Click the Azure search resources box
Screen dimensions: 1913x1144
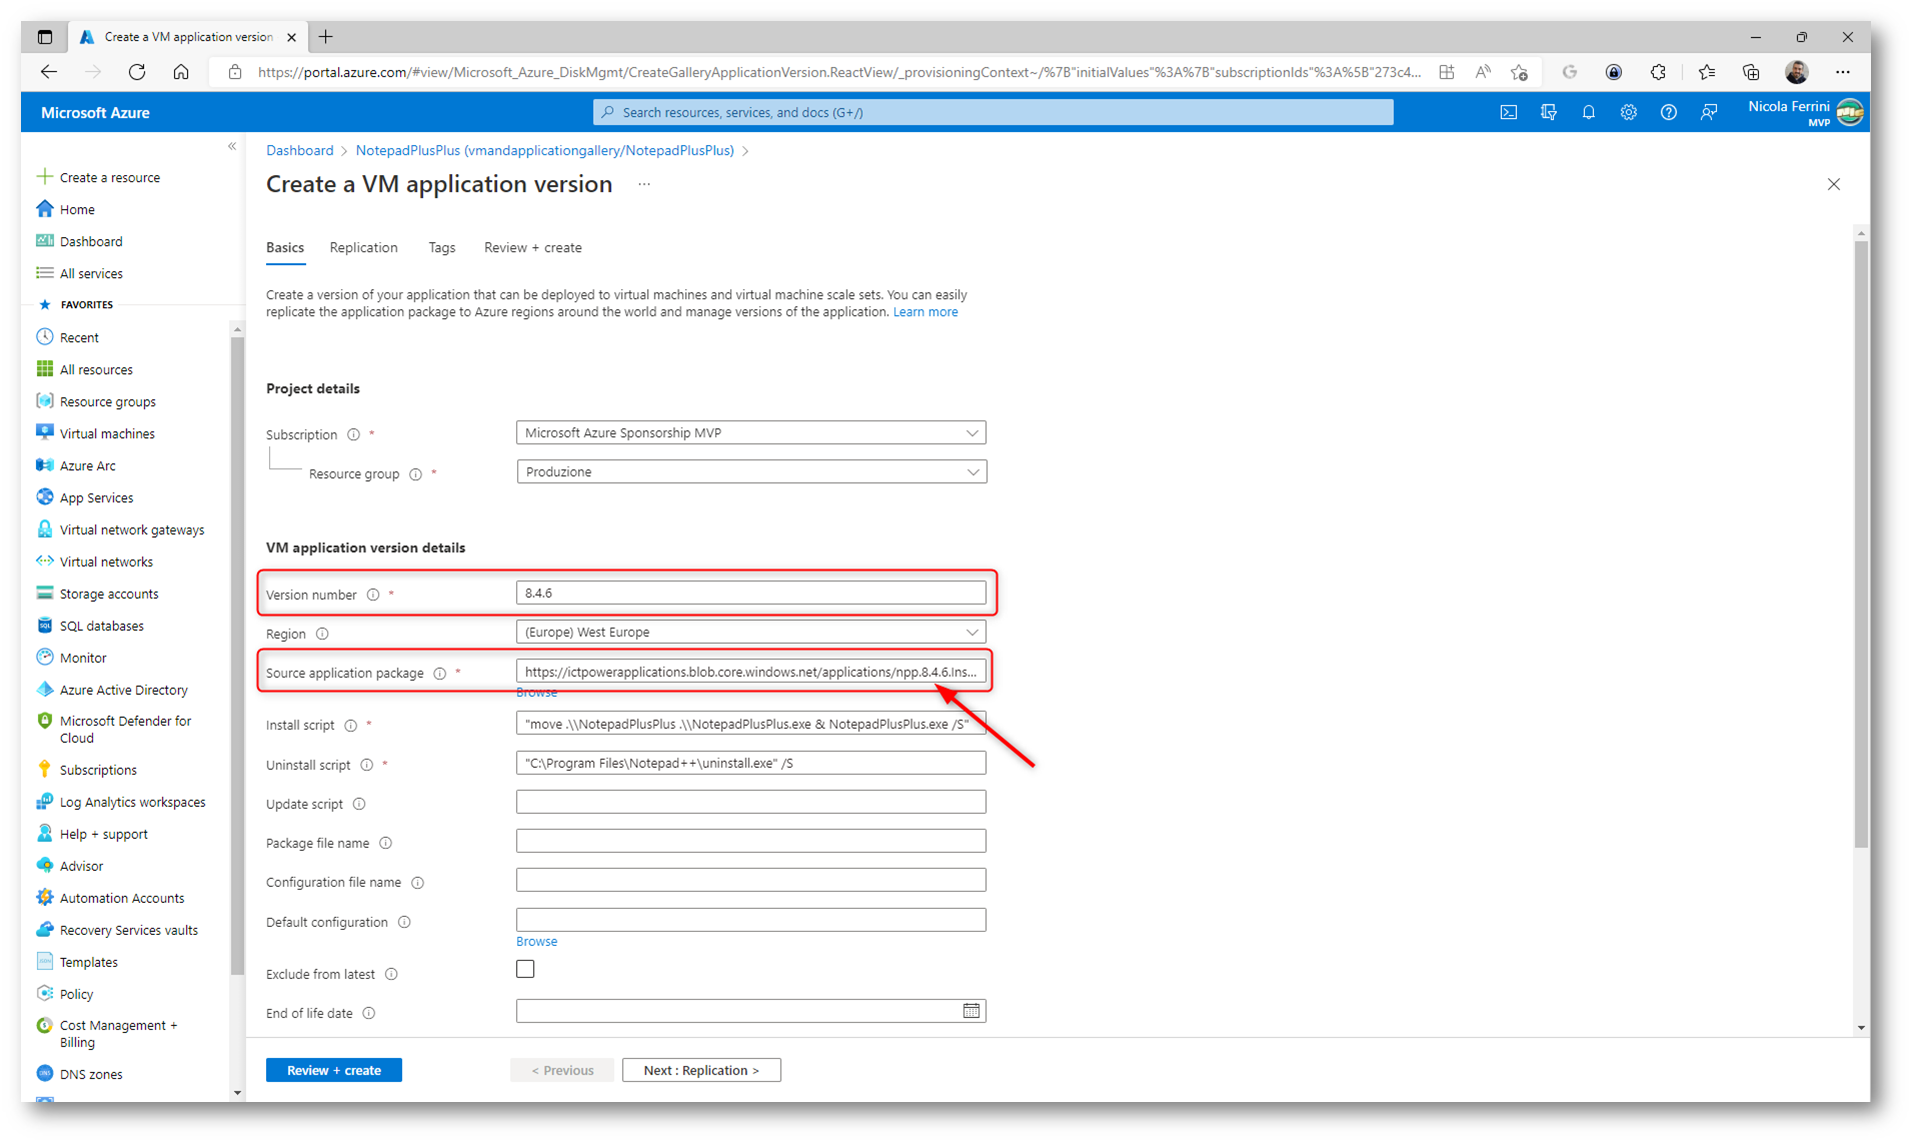pos(993,113)
